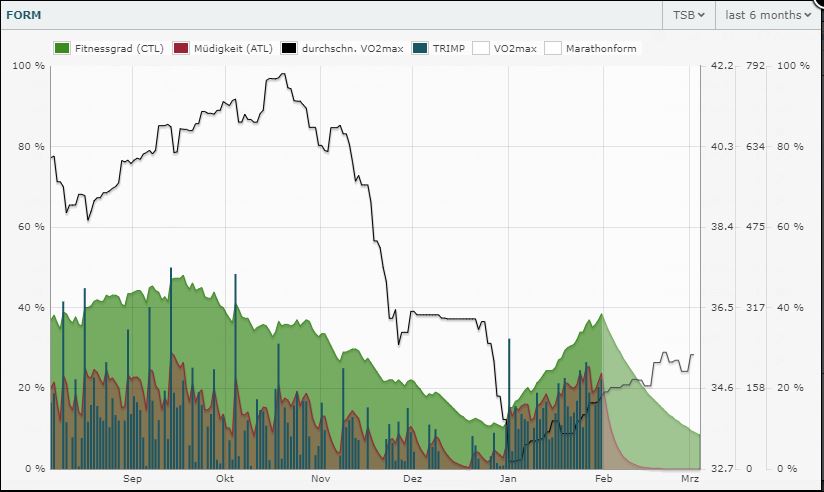Toggle the TRIMP legend text label
This screenshot has height=492, width=824.
[x=447, y=48]
